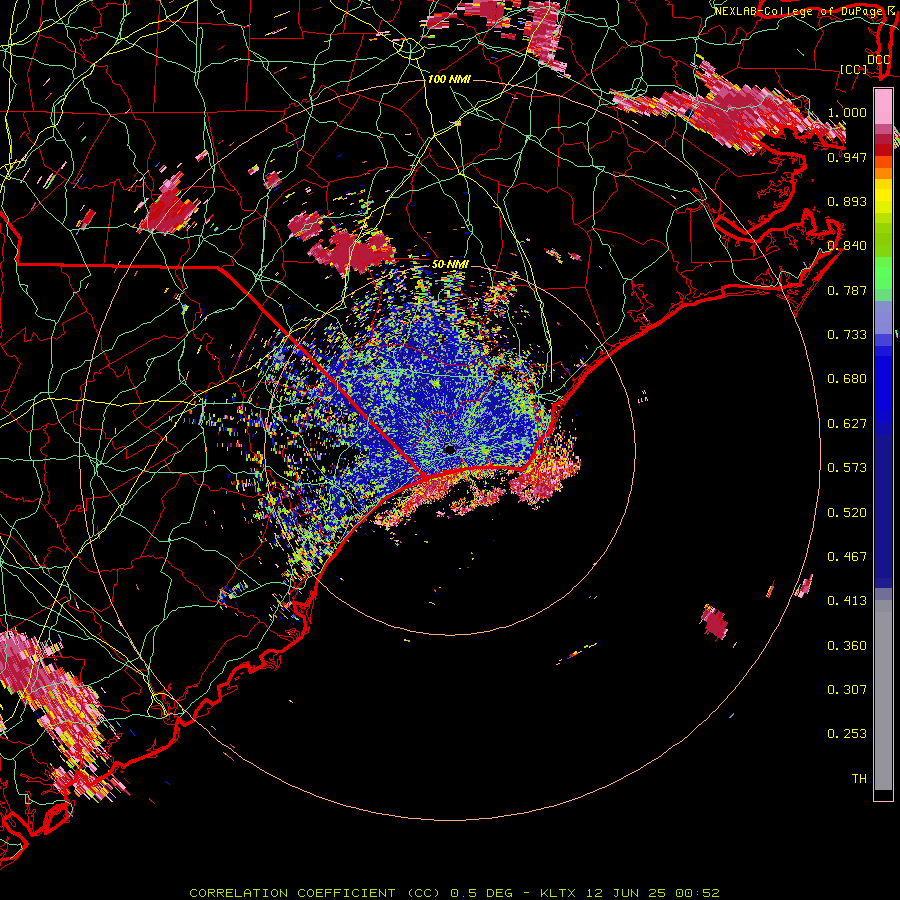Screen dimensions: 900x900
Task: Select the 0.787 scale value
Action: point(847,290)
